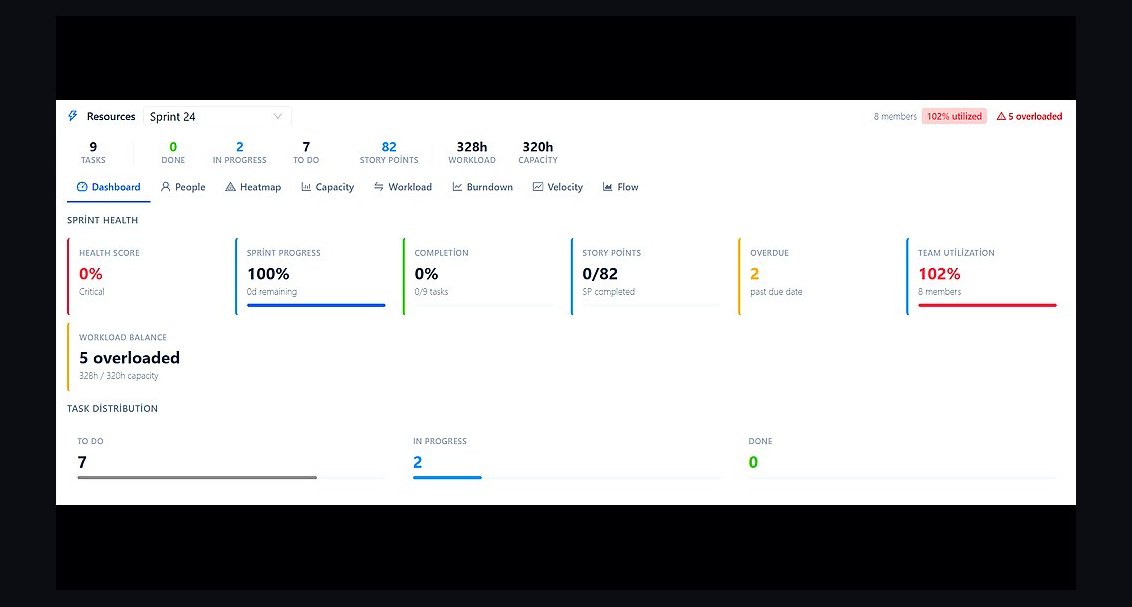
Task: Click the overloaded warning triangle icon
Action: (x=1001, y=116)
